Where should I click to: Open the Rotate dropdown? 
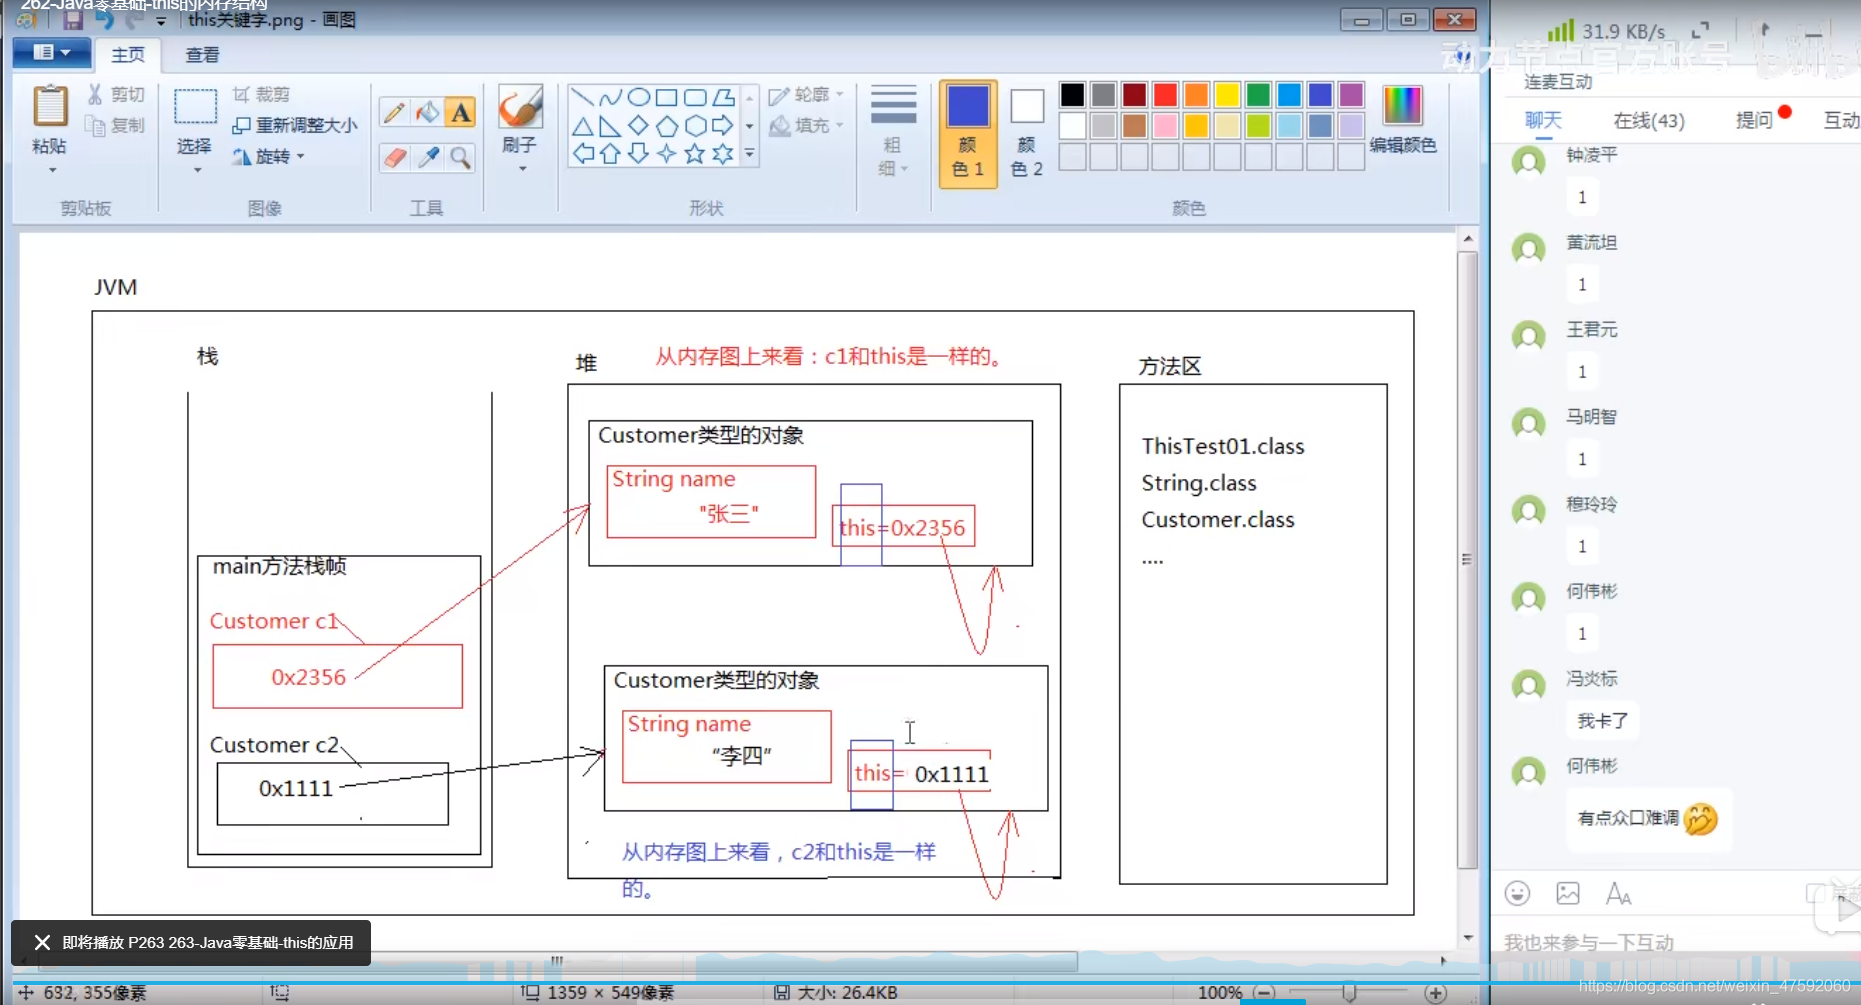click(x=268, y=157)
